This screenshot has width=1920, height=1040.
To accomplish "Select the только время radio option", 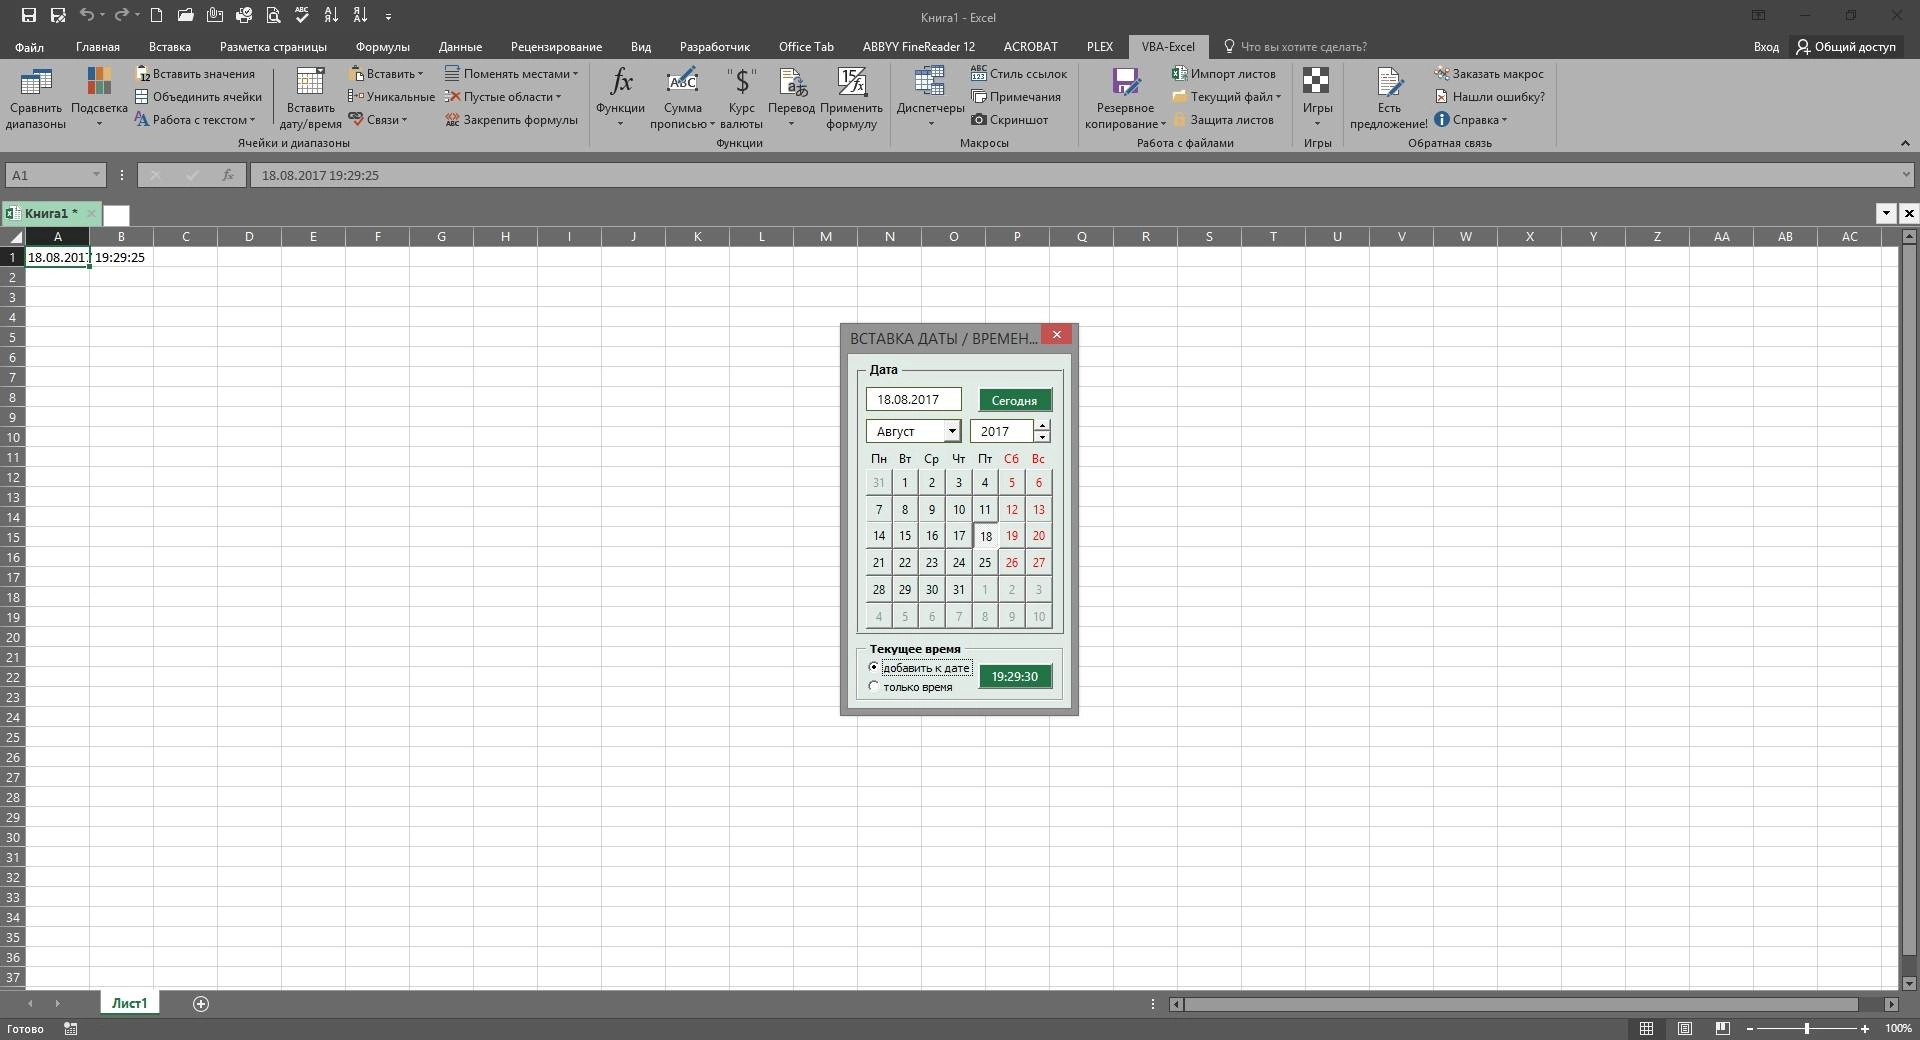I will (x=874, y=687).
